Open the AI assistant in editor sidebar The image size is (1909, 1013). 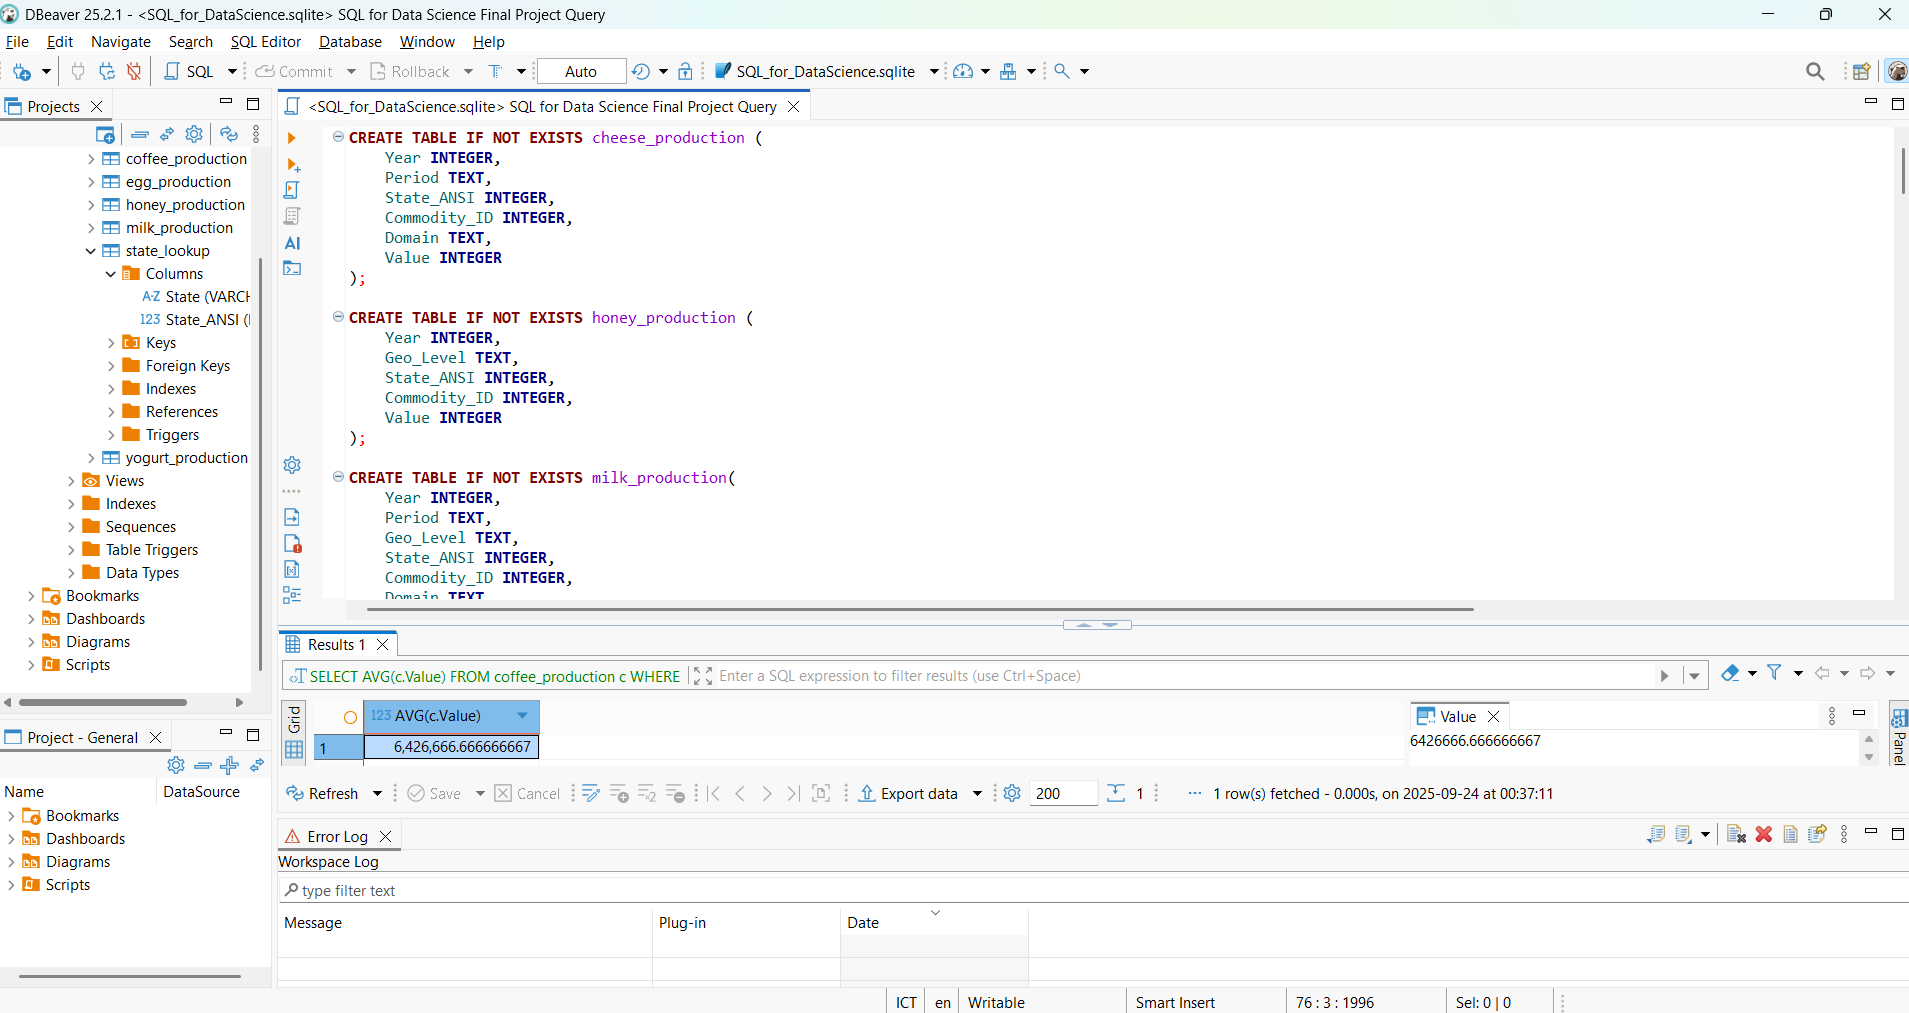pyautogui.click(x=292, y=243)
